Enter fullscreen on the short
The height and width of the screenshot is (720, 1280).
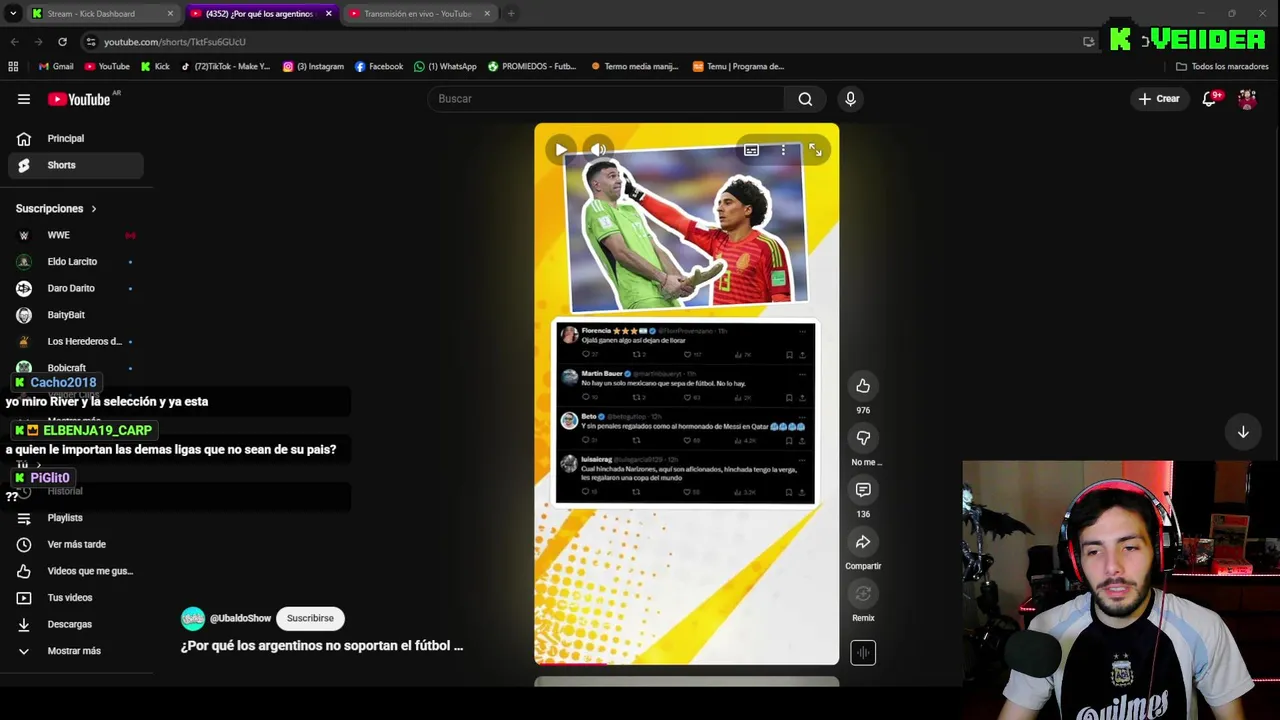(x=815, y=150)
